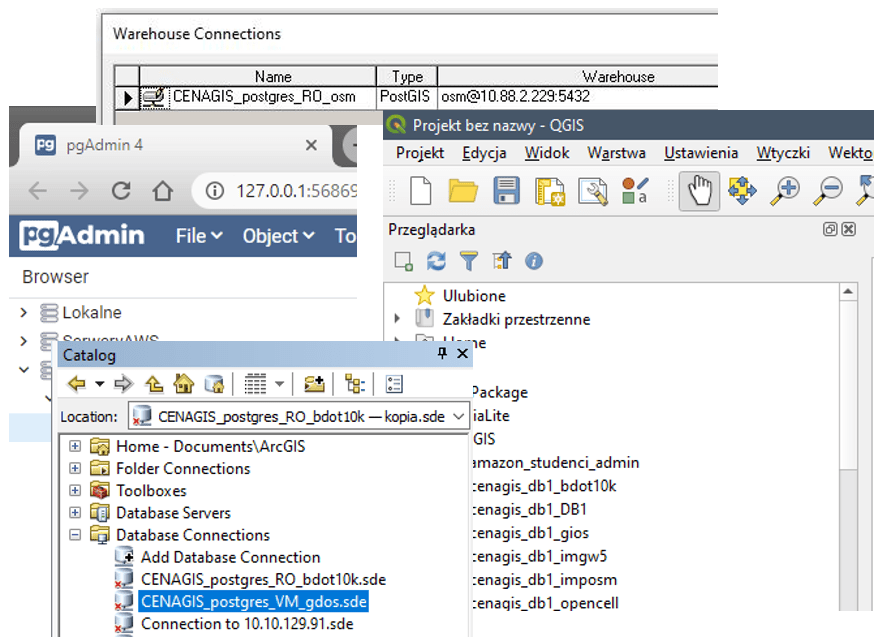Select CENAGIS_postgres_RO_bdot10k.sde connection
This screenshot has height=644, width=881.
(x=264, y=579)
